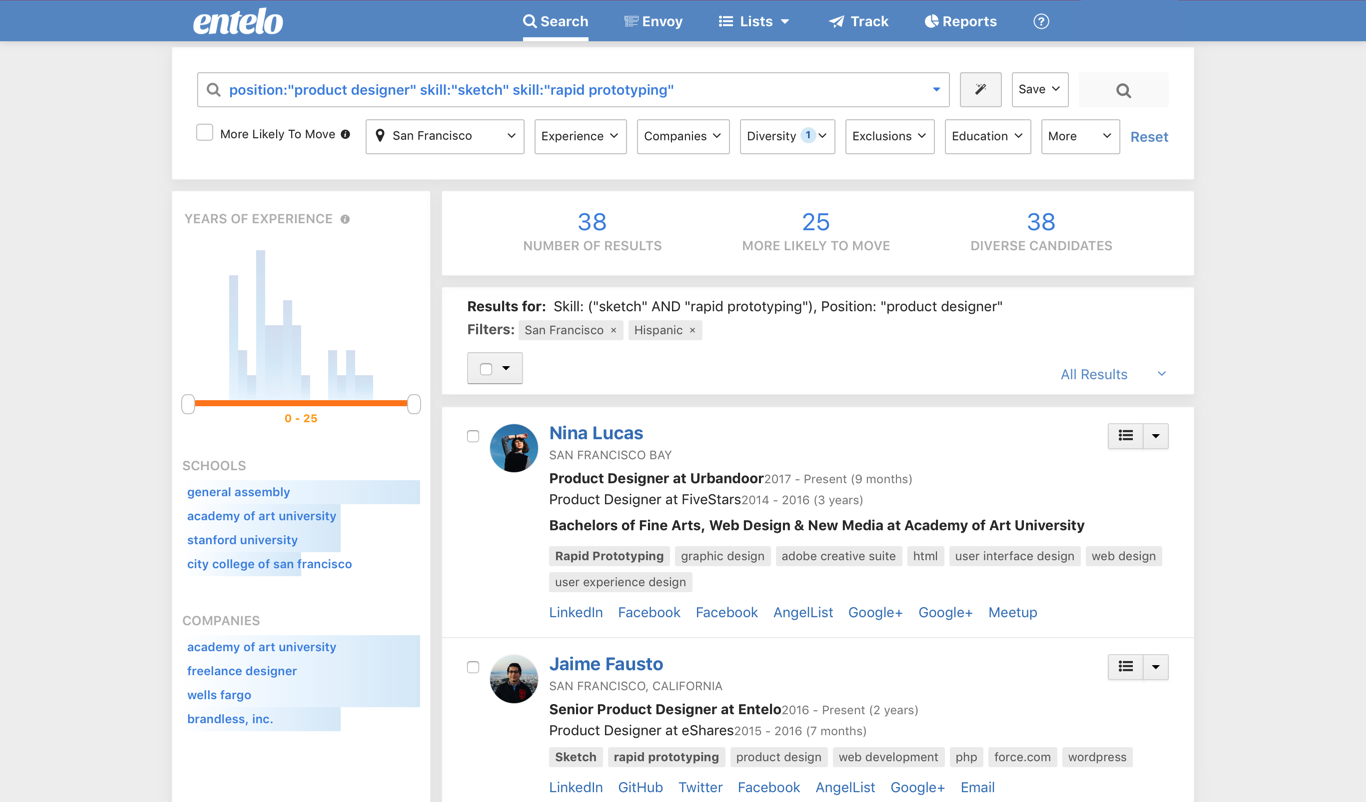This screenshot has width=1366, height=802.
Task: Click the magic wand query builder icon
Action: (980, 90)
